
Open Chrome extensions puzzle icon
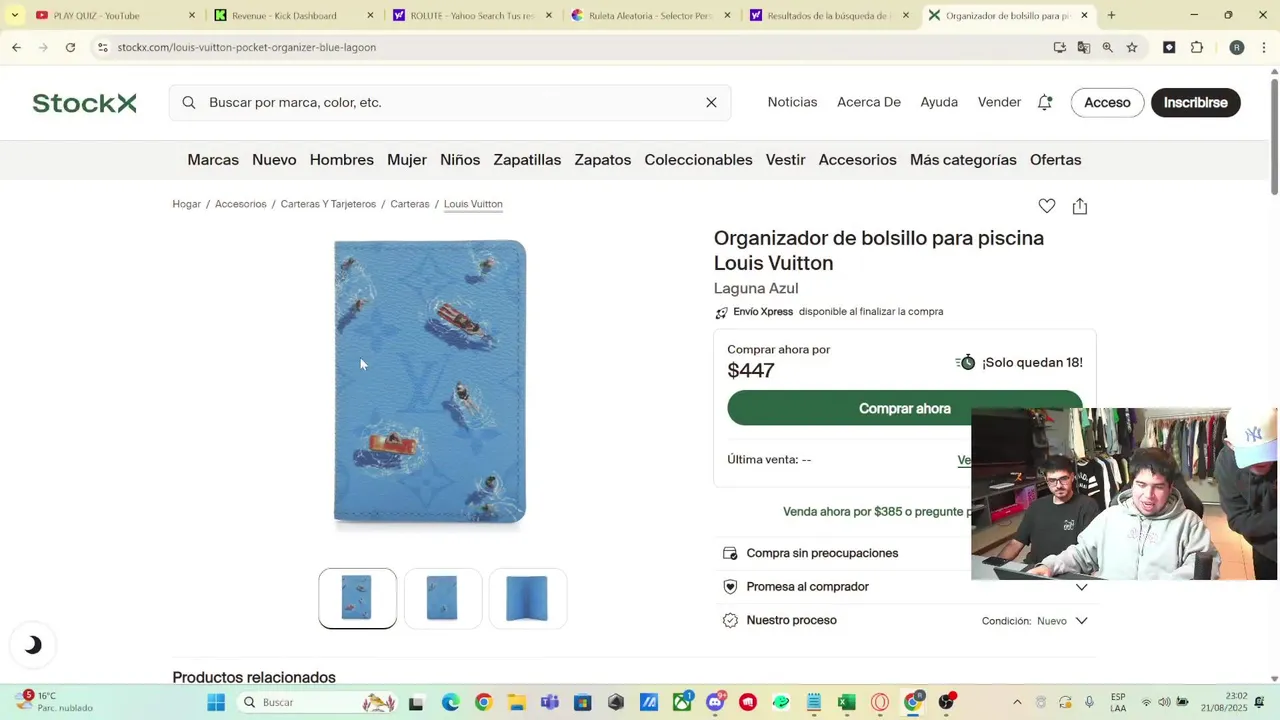pyautogui.click(x=1197, y=47)
